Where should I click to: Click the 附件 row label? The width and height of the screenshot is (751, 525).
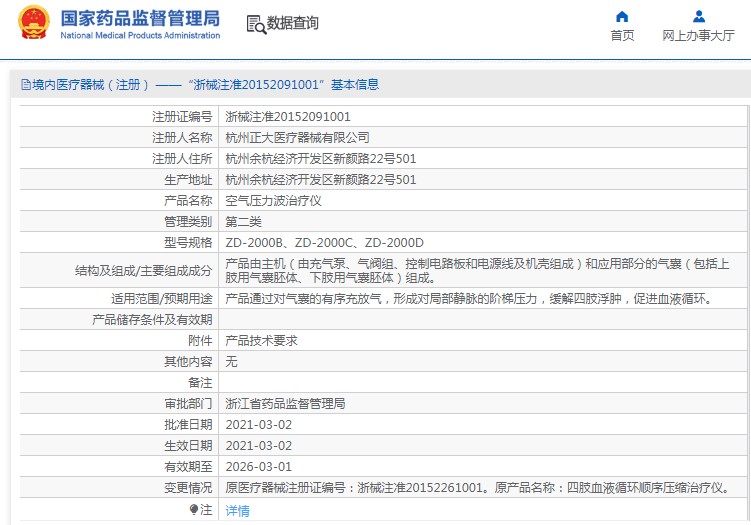pyautogui.click(x=200, y=341)
